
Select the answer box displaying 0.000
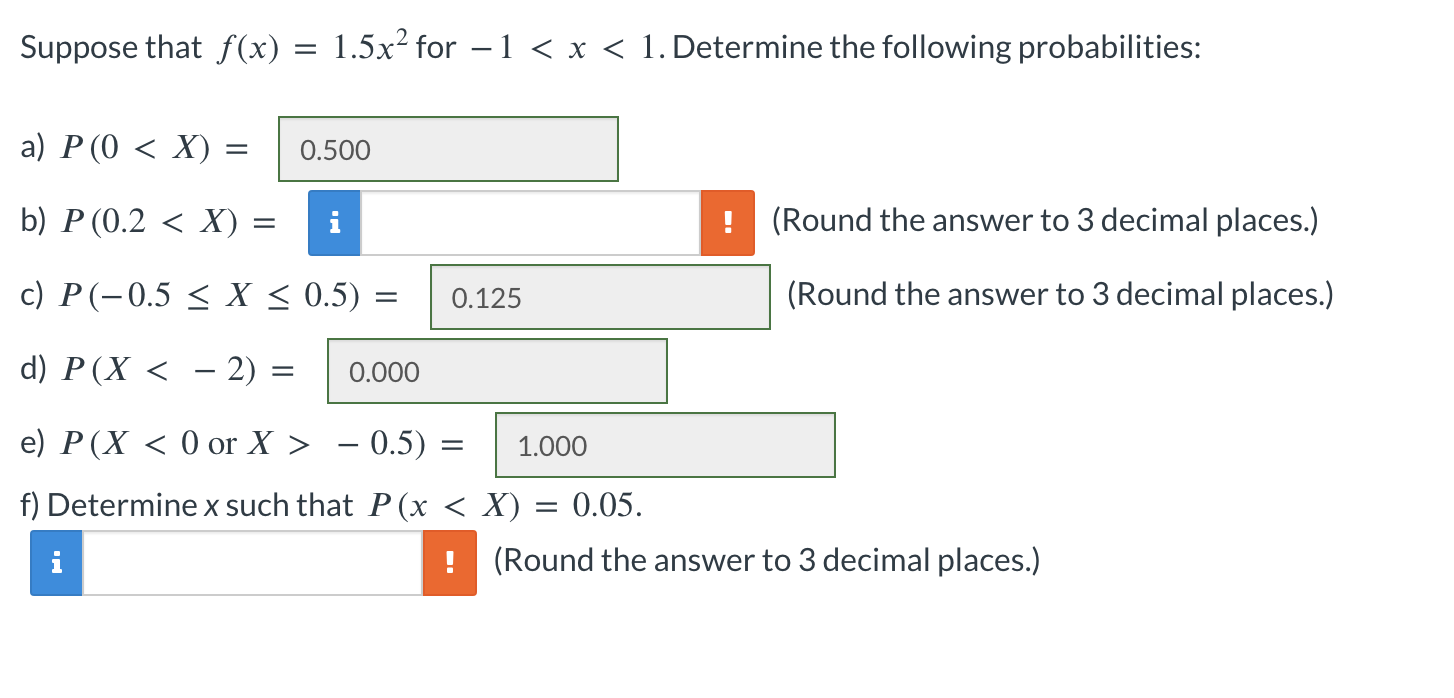click(x=497, y=371)
